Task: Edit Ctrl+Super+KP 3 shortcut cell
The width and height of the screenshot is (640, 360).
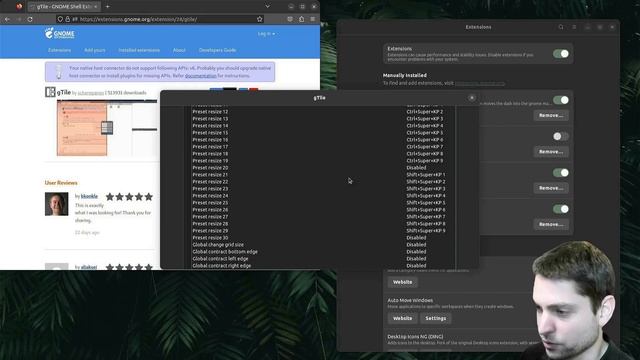Action: 424,119
